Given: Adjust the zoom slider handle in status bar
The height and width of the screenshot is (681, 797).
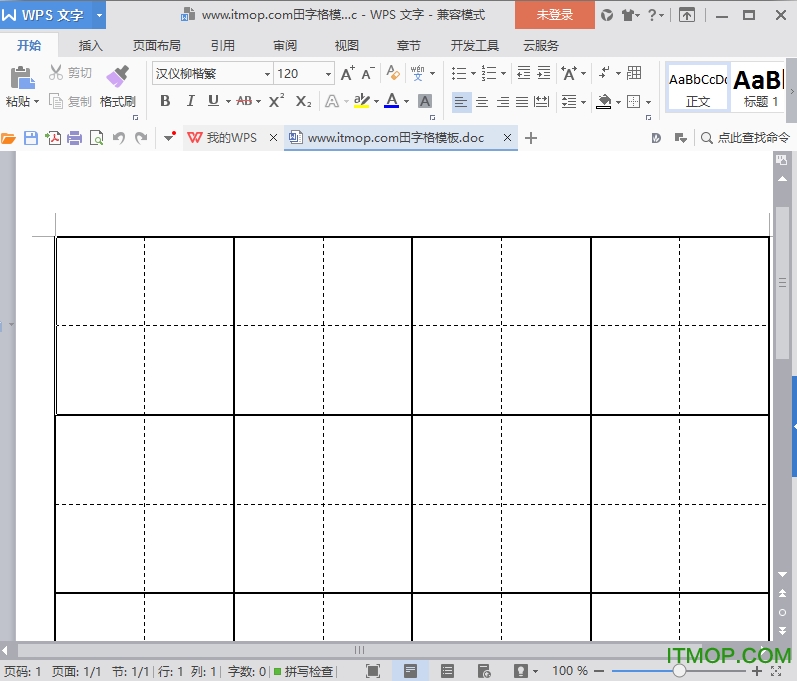Looking at the screenshot, I should 679,671.
